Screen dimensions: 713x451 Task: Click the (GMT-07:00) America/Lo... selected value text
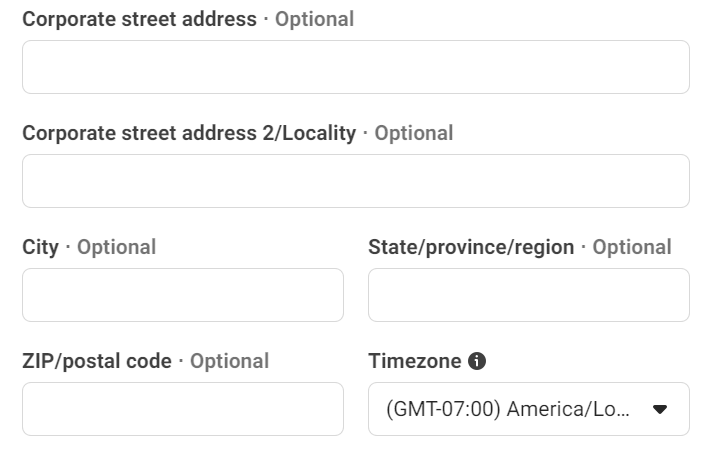[507, 409]
